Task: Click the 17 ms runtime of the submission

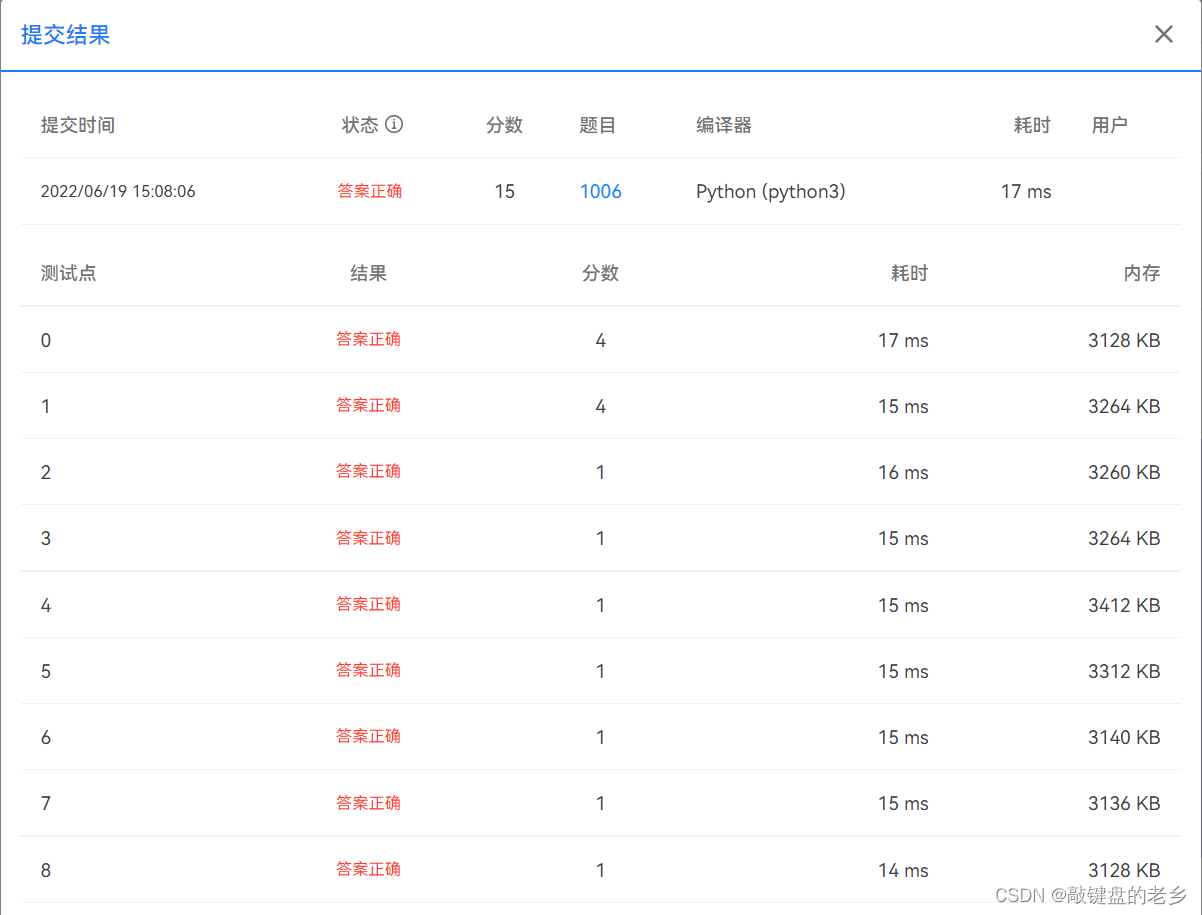Action: point(1026,191)
